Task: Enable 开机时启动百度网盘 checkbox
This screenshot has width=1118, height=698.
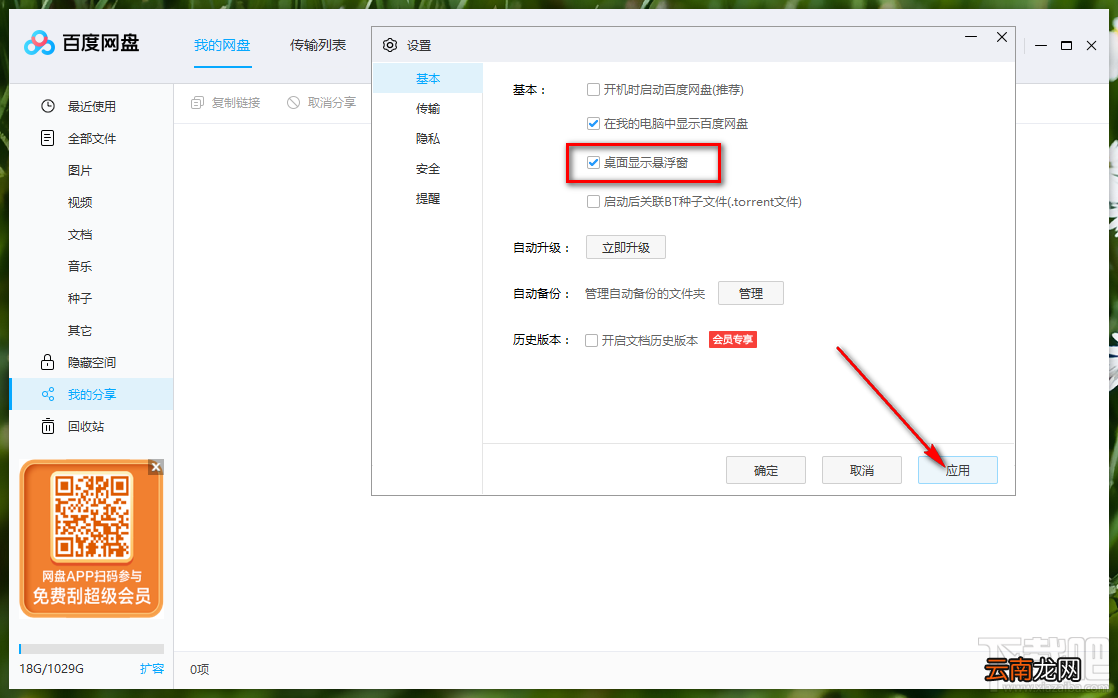Action: [593, 90]
